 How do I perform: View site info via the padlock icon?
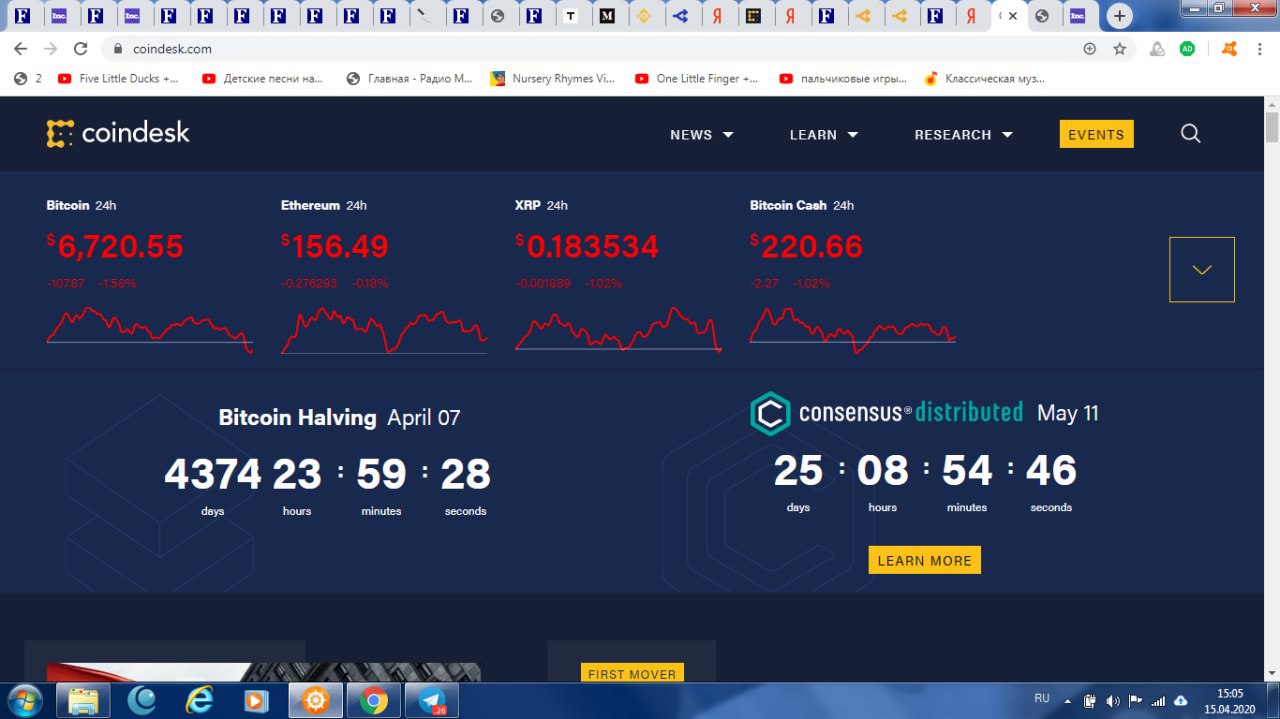pyautogui.click(x=118, y=48)
